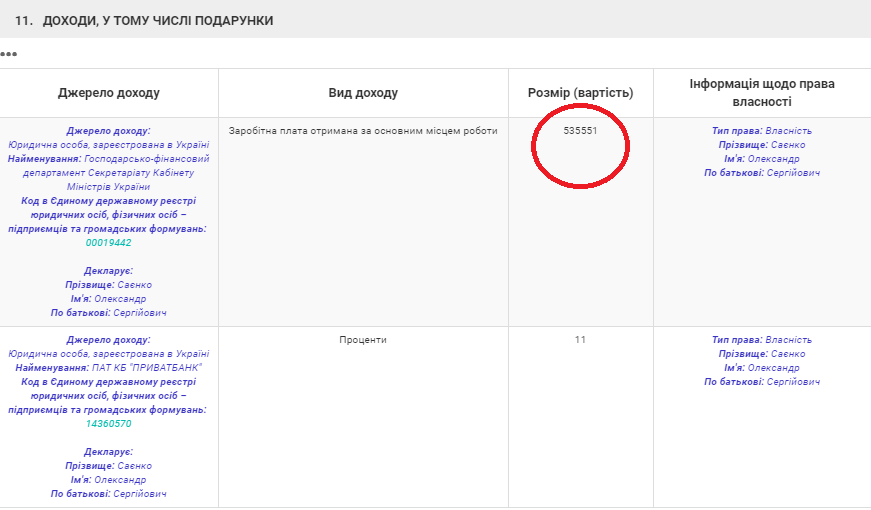Click the three-dot ellipsis icon above the table
This screenshot has width=871, height=510.
point(9,53)
